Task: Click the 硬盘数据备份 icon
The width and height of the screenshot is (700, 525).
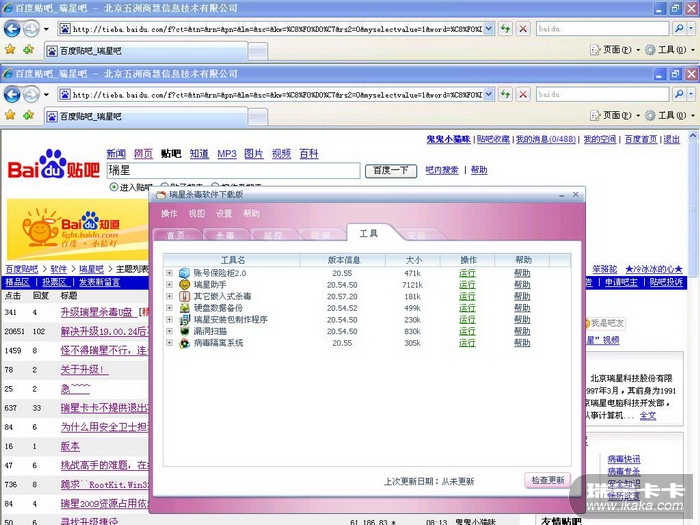Action: (x=184, y=308)
